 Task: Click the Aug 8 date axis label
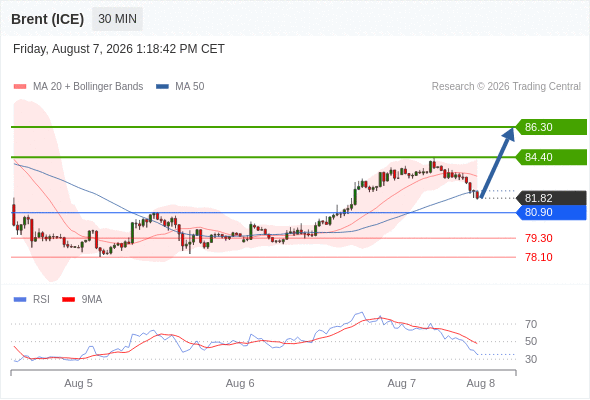(x=481, y=383)
